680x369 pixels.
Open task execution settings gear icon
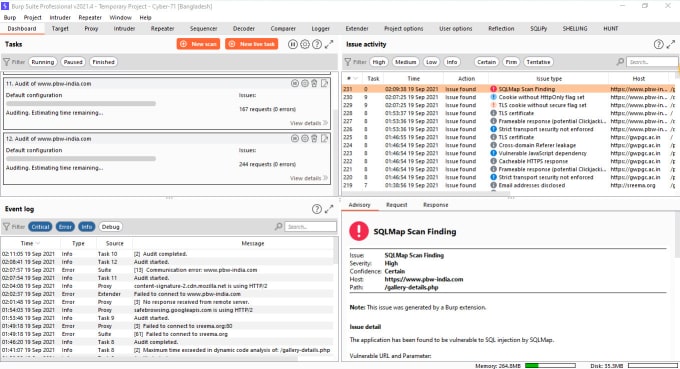coord(305,44)
